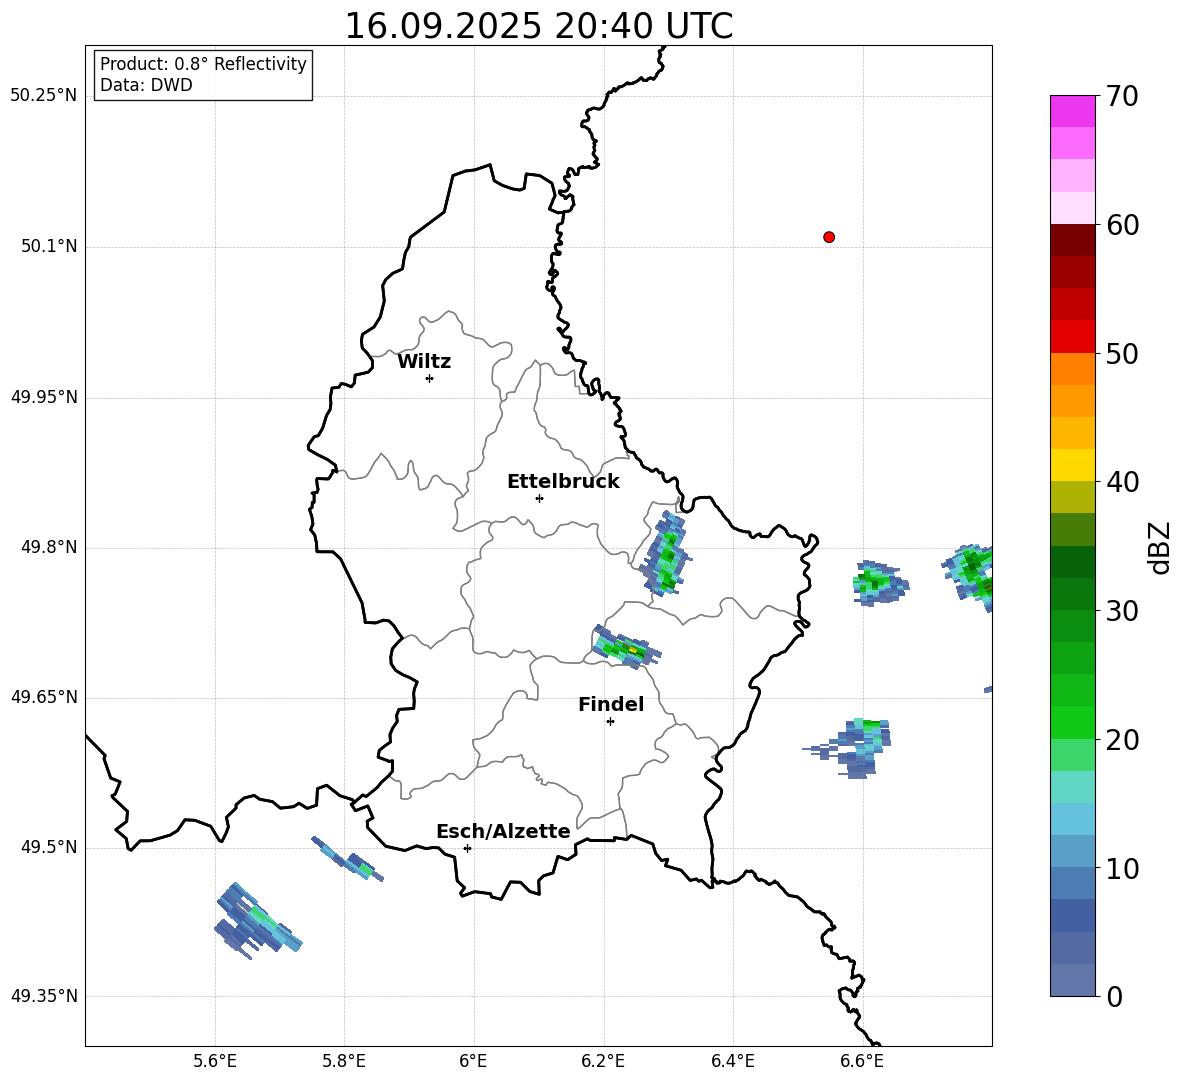The width and height of the screenshot is (1184, 1081).
Task: Click the Ettelbruck cross marker
Action: point(539,498)
